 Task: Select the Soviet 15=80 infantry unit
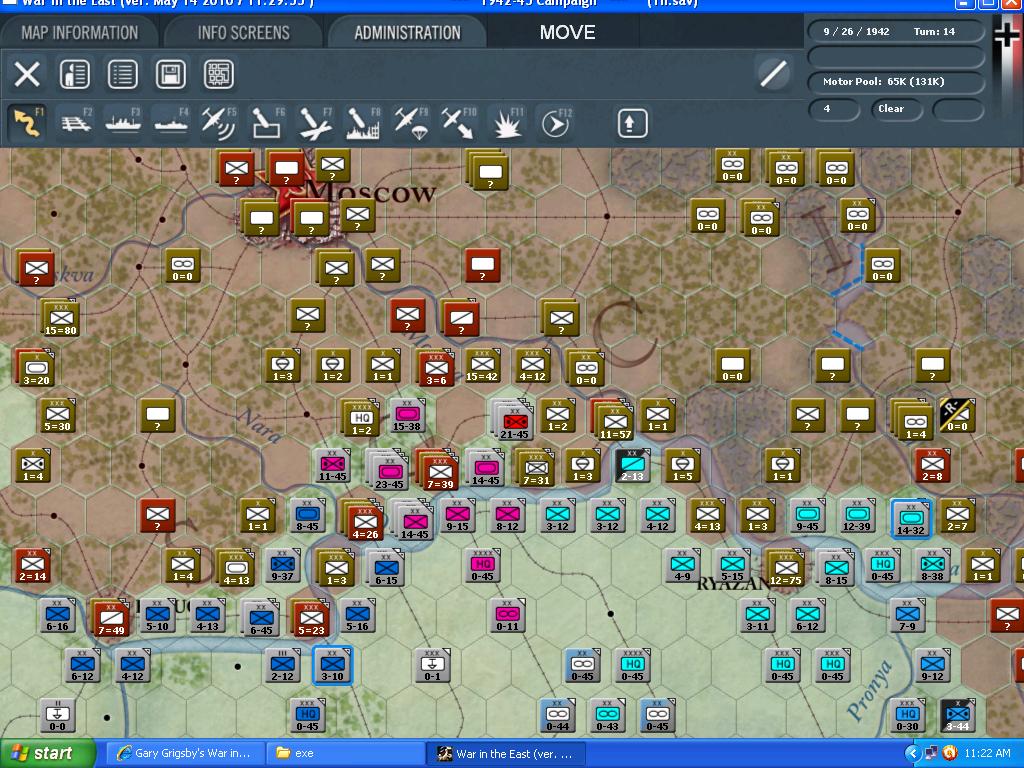pos(61,319)
